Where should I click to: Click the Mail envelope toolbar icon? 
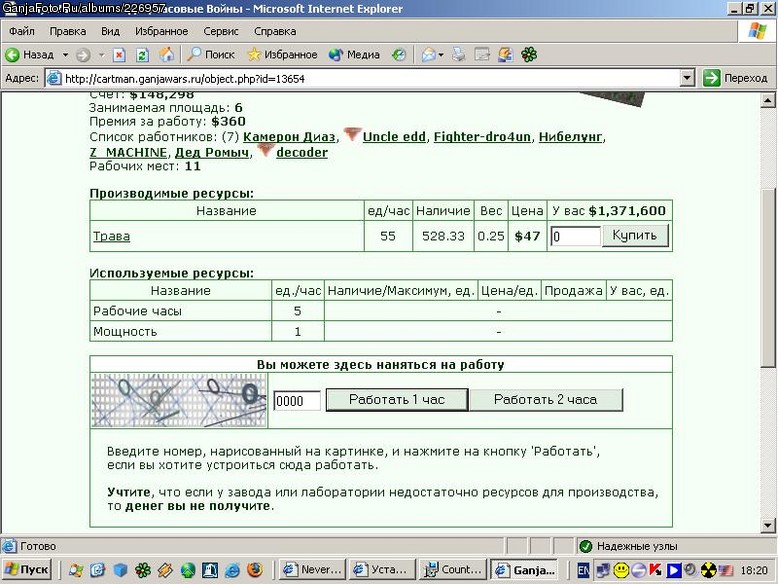point(428,55)
